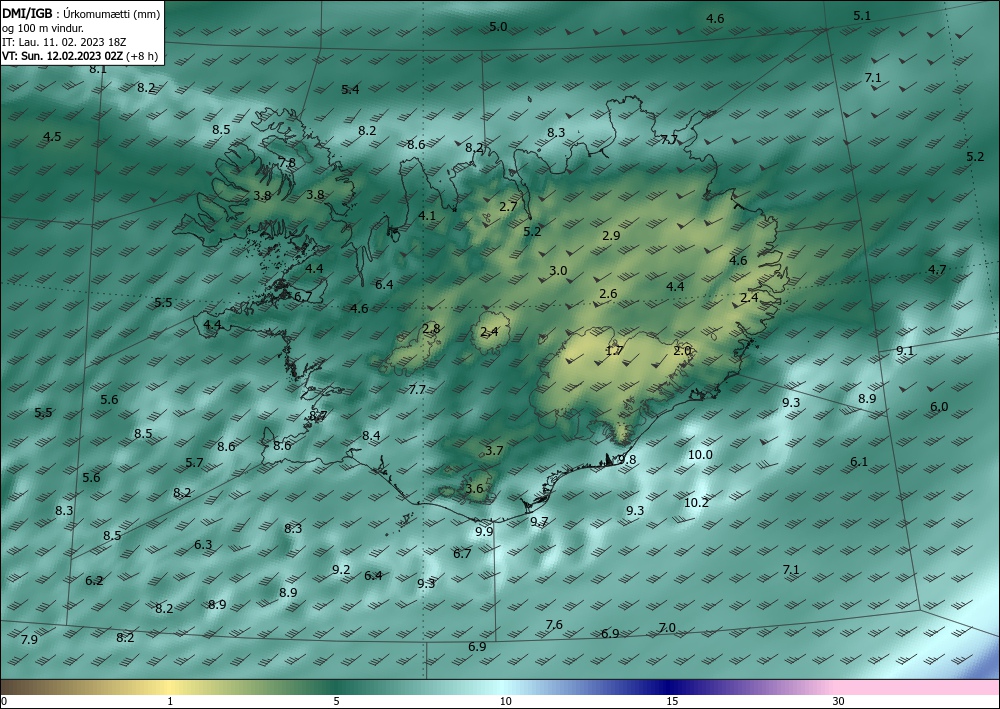Click the 3.0 value on the map
1000x709 pixels.
[558, 271]
